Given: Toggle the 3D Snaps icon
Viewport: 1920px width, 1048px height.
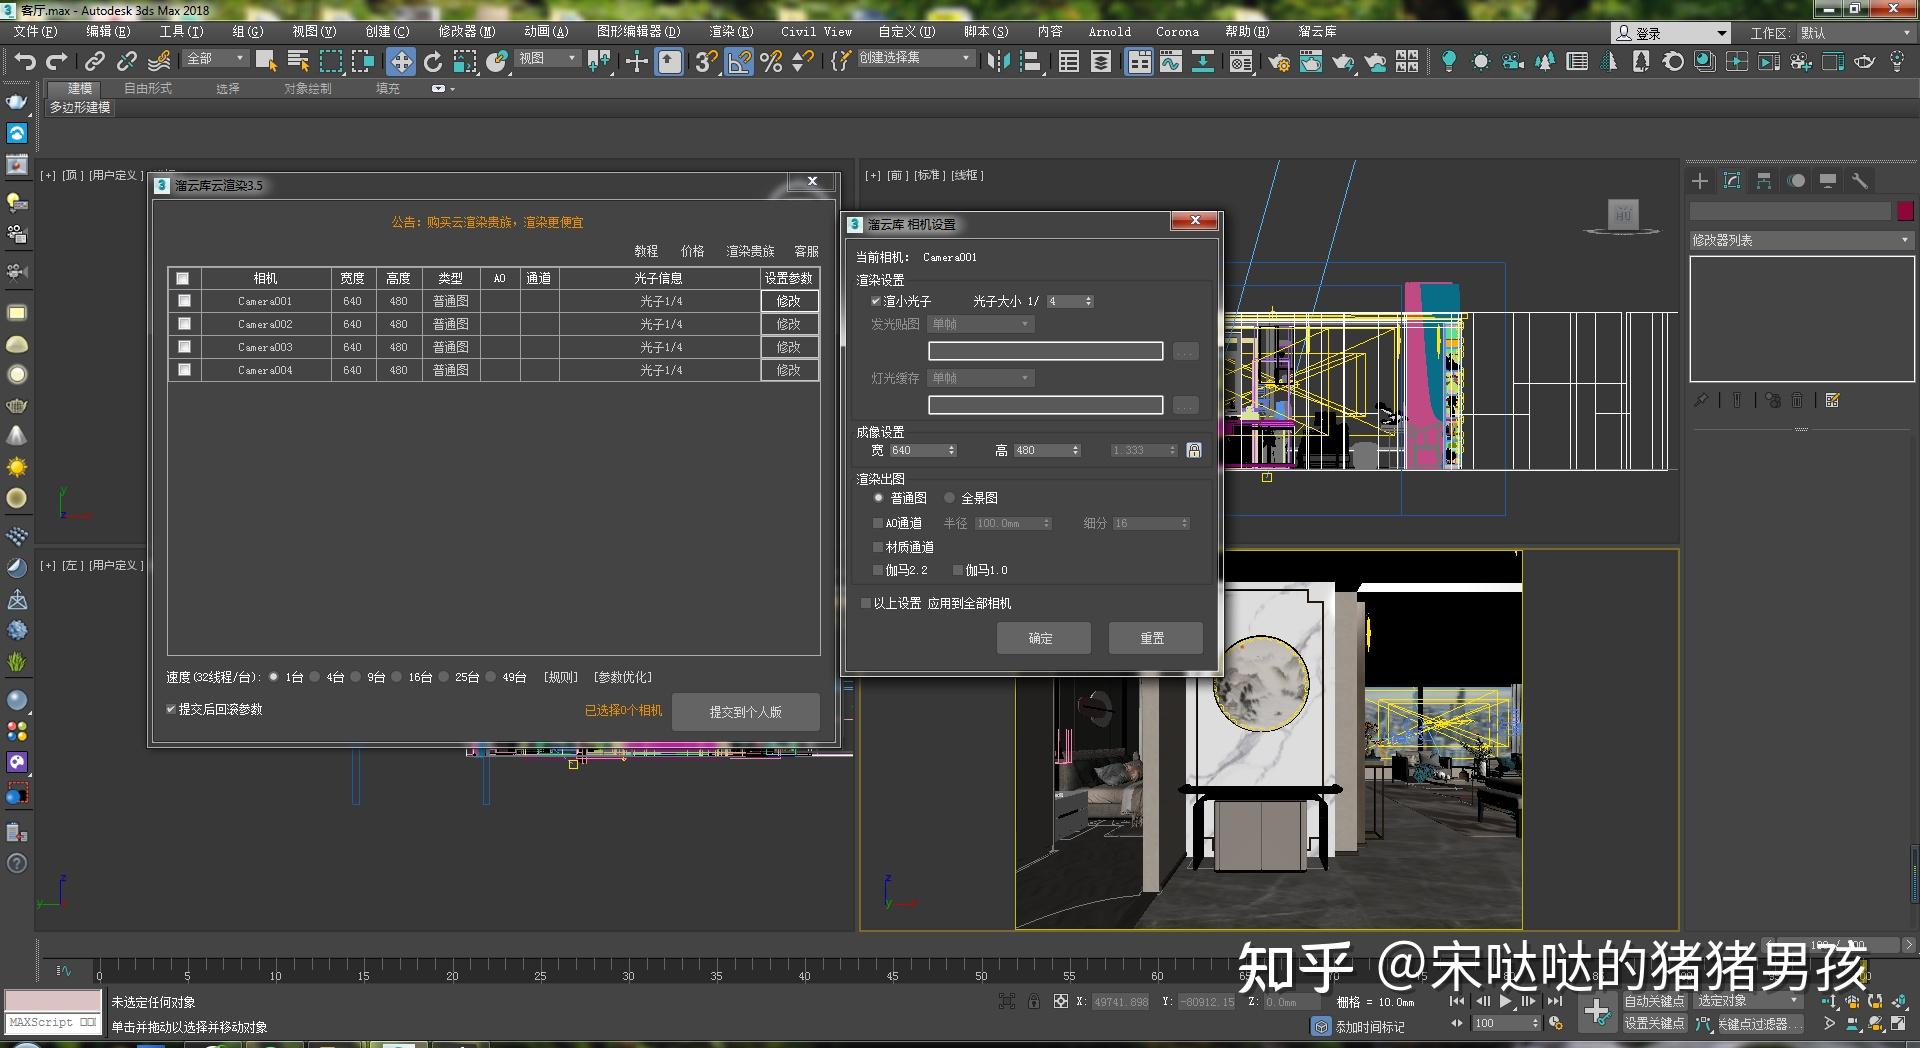Looking at the screenshot, I should pyautogui.click(x=706, y=62).
